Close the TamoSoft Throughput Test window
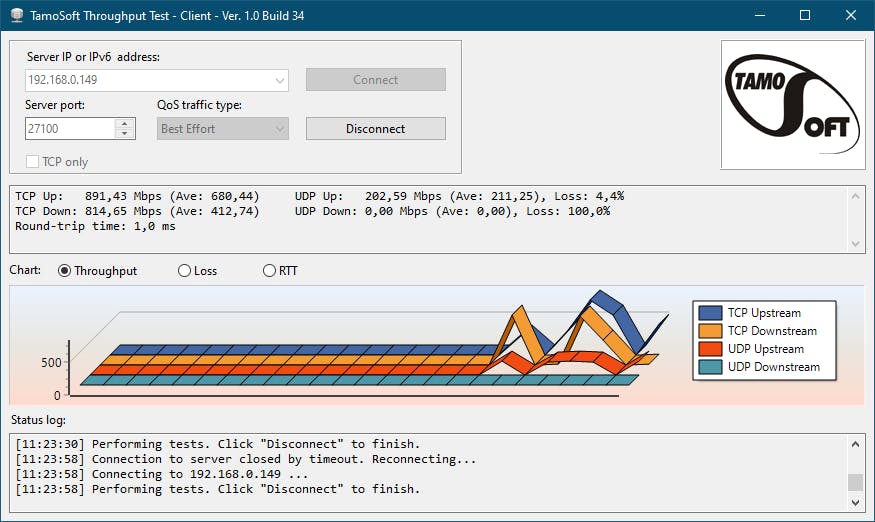This screenshot has height=522, width=875. click(850, 15)
